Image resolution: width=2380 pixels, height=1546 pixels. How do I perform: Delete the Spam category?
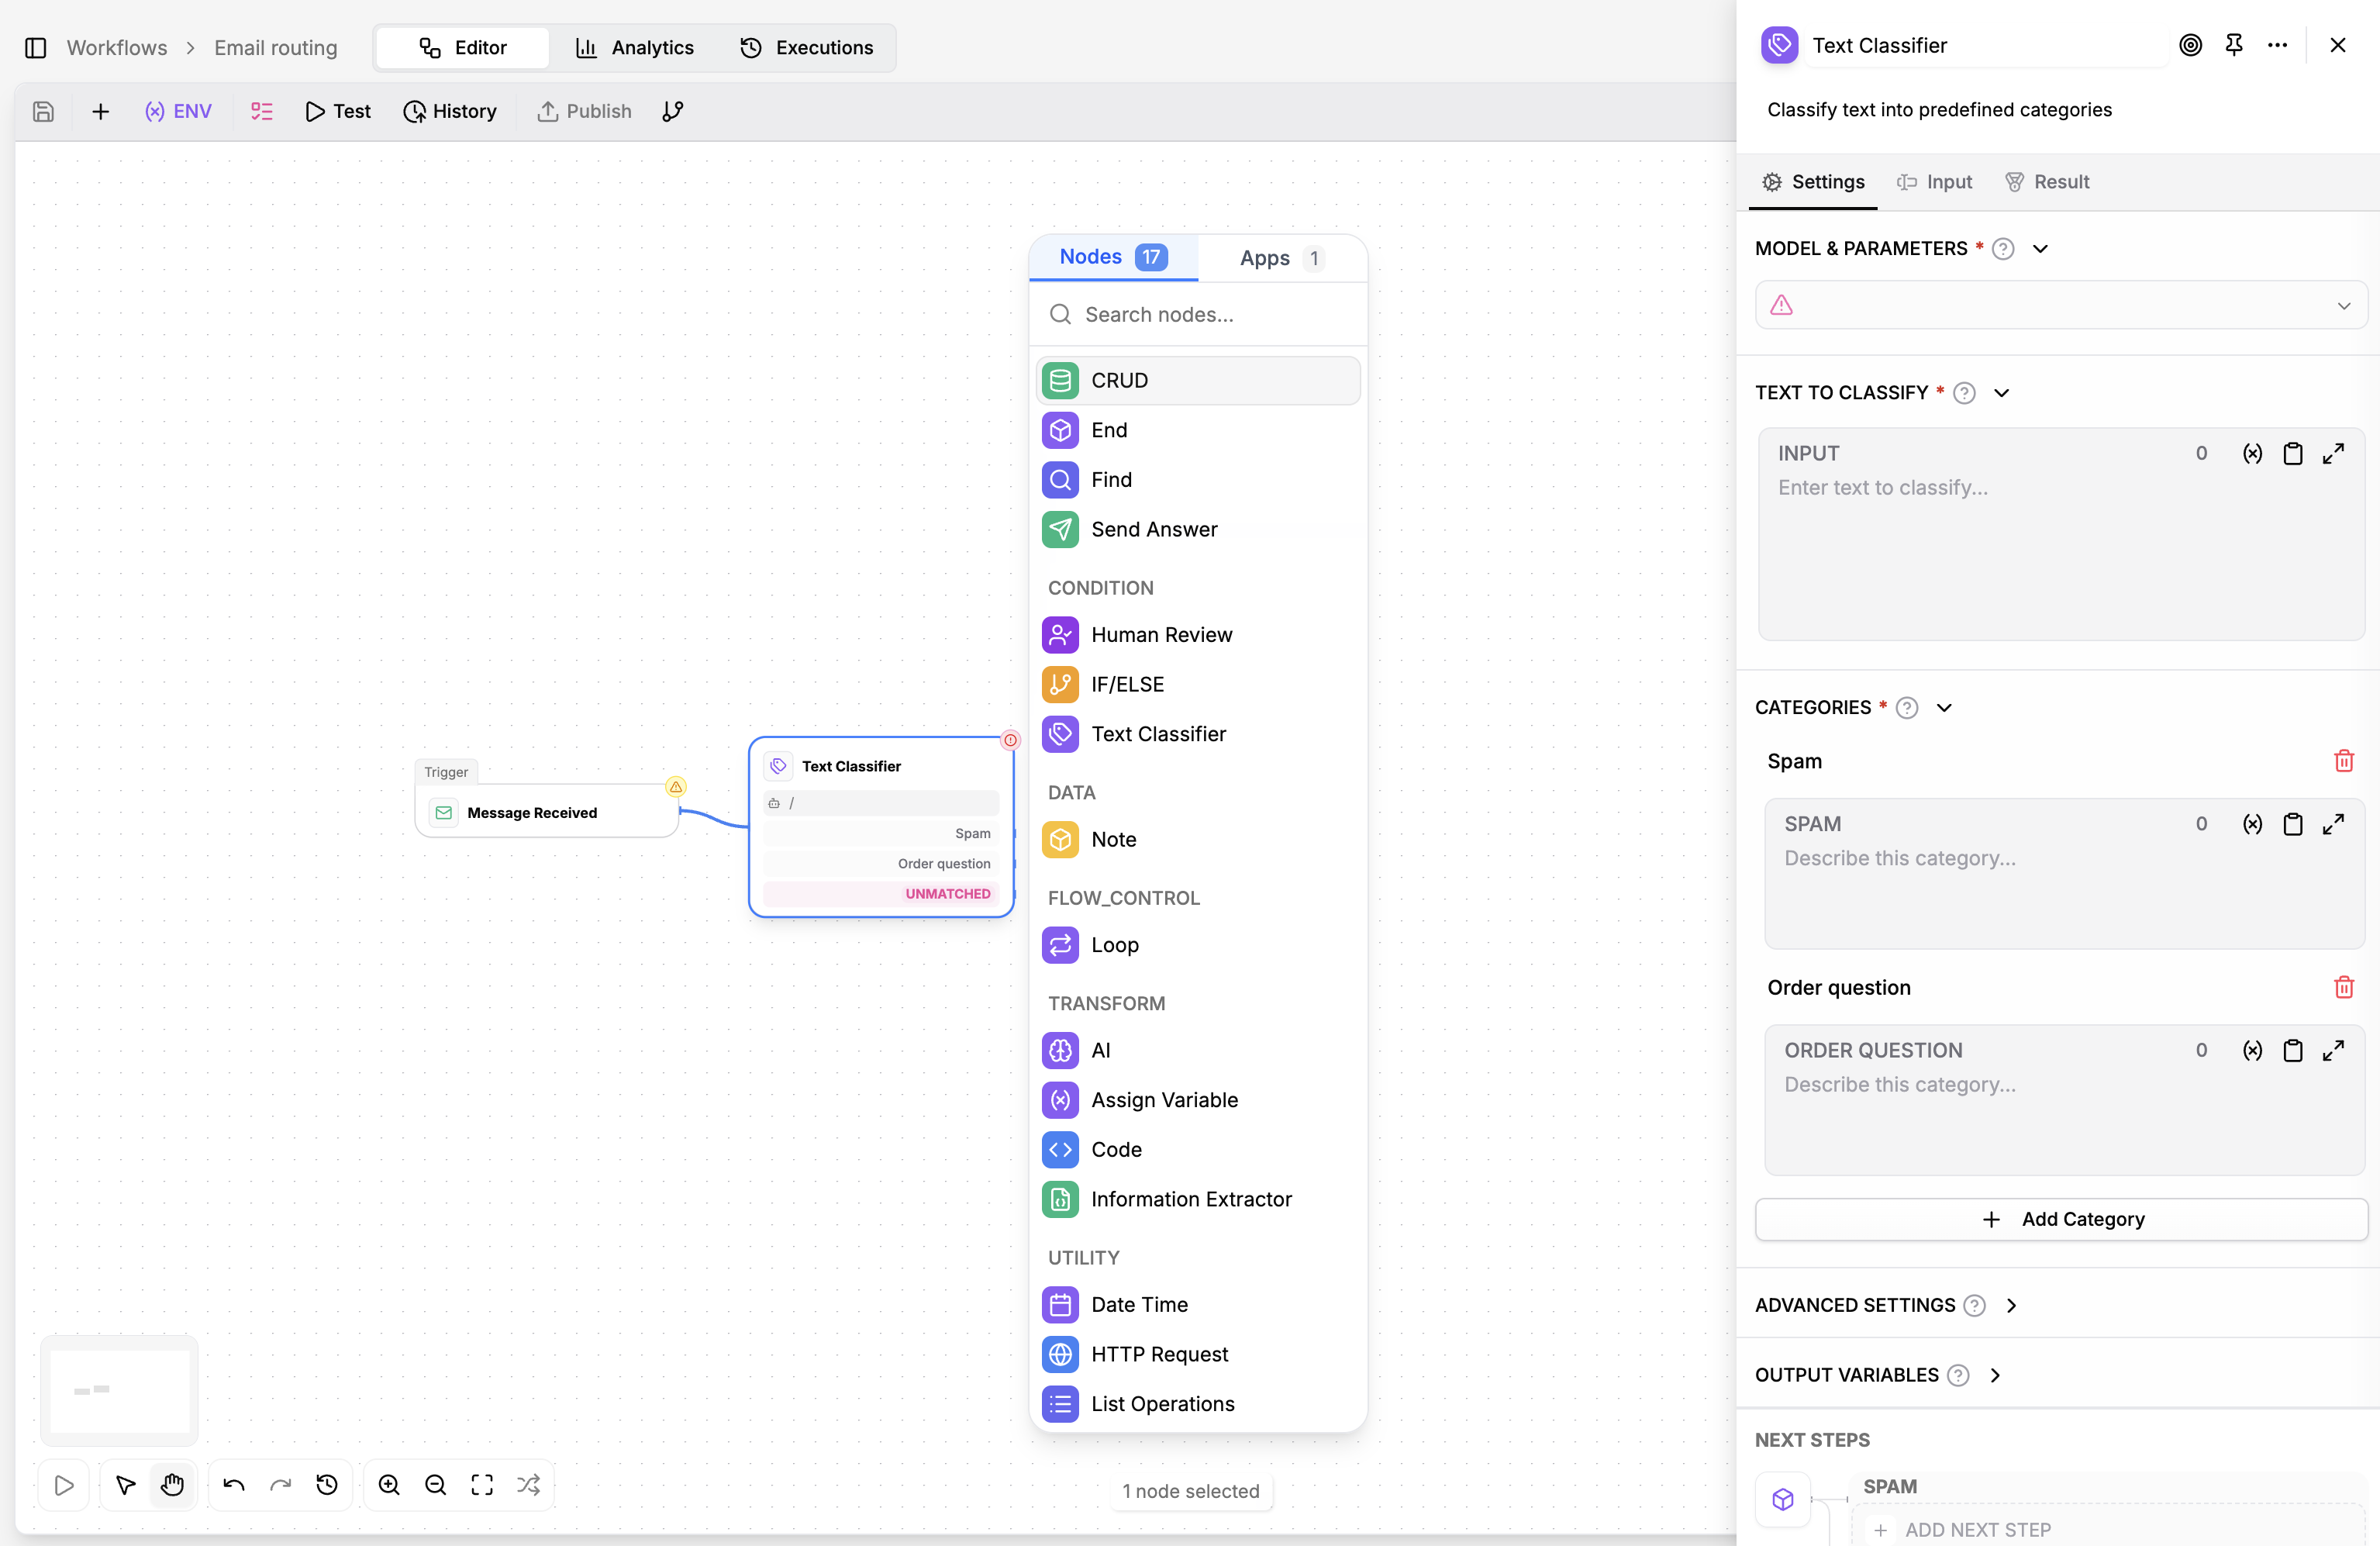pyautogui.click(x=2344, y=761)
